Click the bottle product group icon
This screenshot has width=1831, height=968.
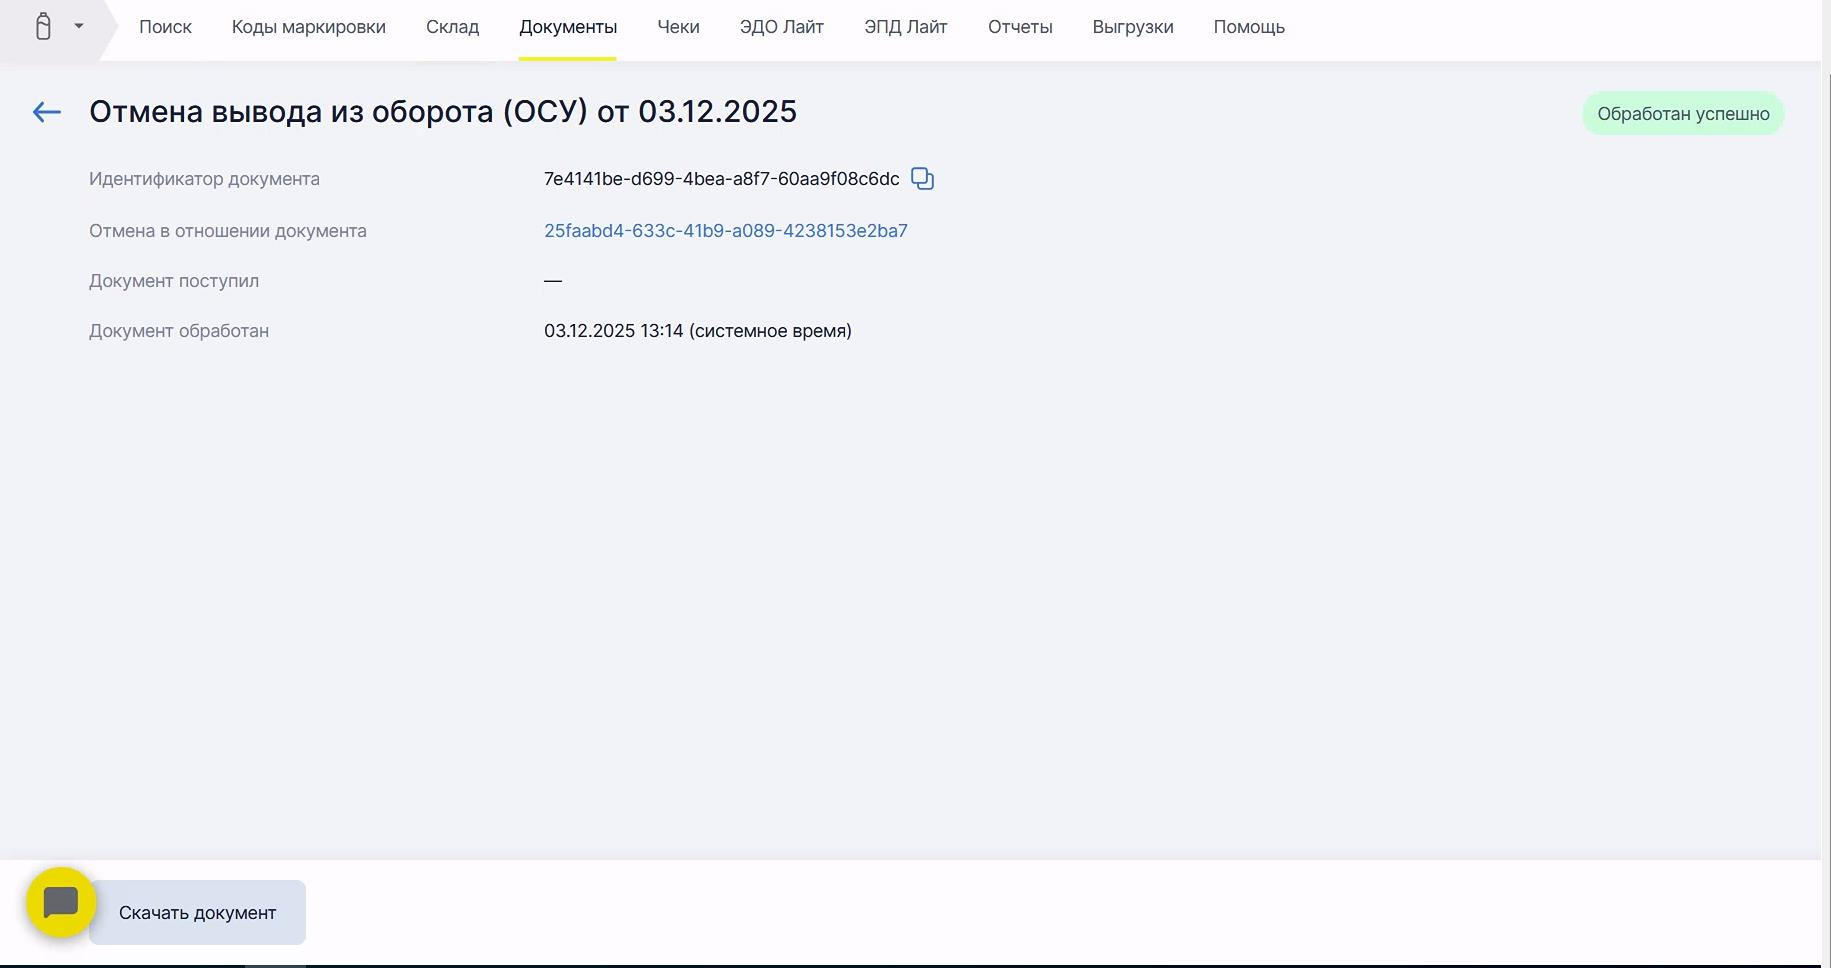pyautogui.click(x=43, y=27)
